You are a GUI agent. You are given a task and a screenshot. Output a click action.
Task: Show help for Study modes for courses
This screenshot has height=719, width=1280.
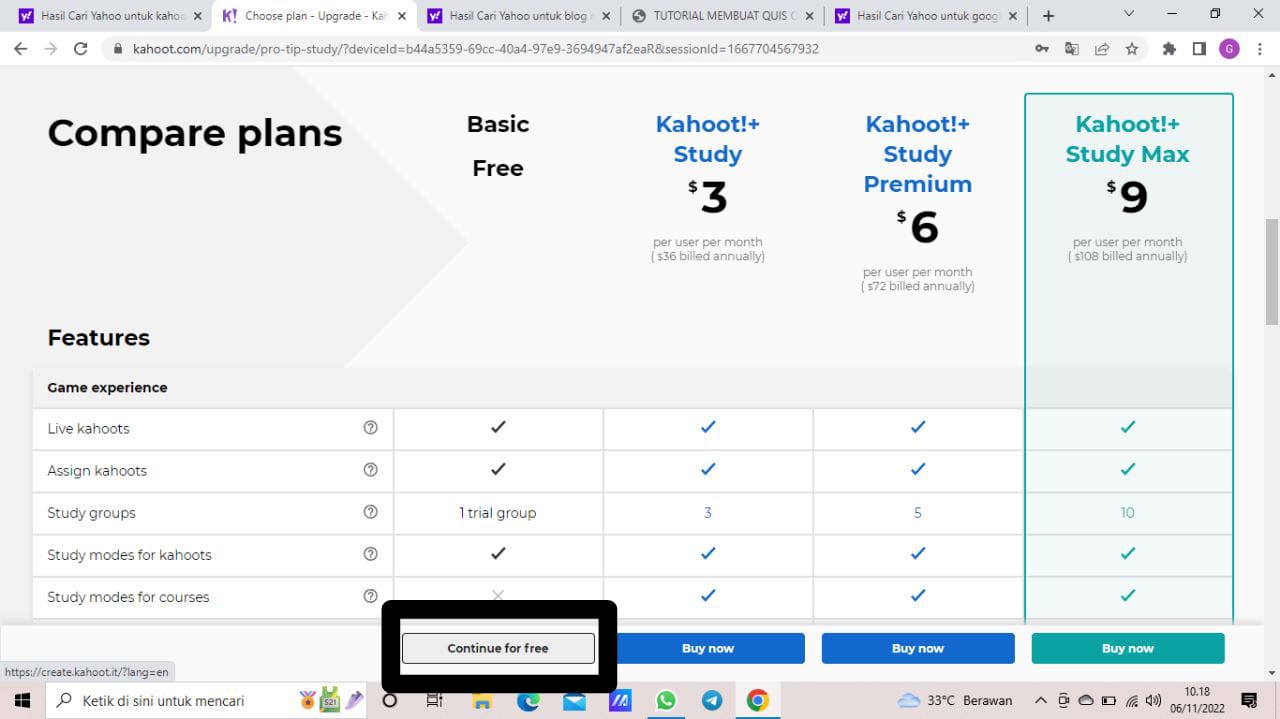(x=370, y=596)
